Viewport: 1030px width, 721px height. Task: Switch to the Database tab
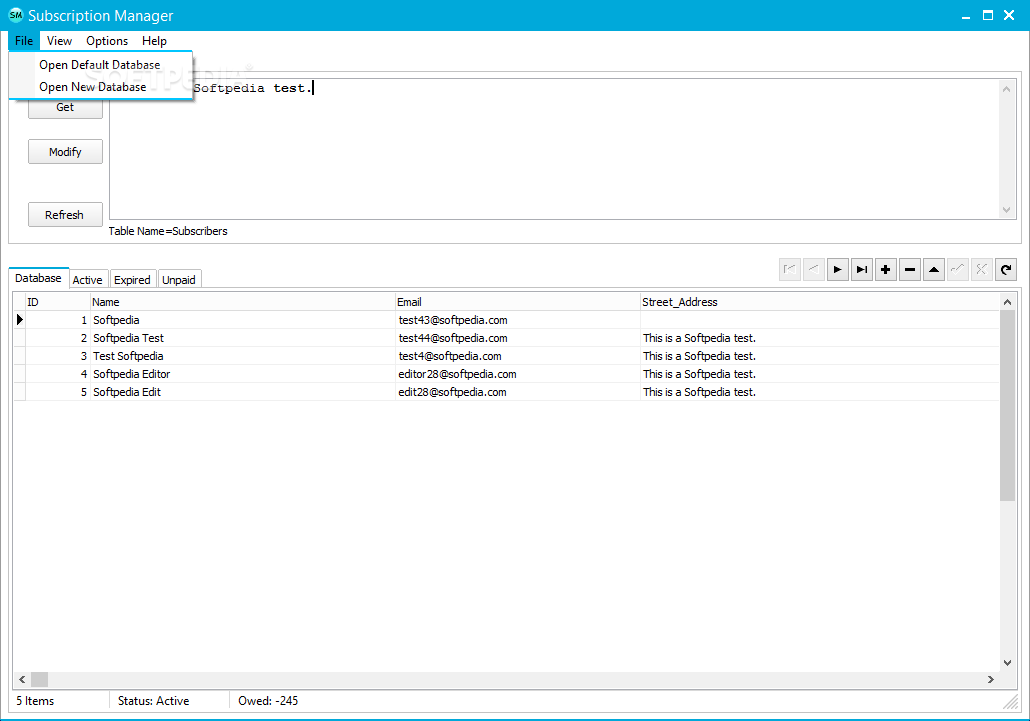pyautogui.click(x=38, y=278)
